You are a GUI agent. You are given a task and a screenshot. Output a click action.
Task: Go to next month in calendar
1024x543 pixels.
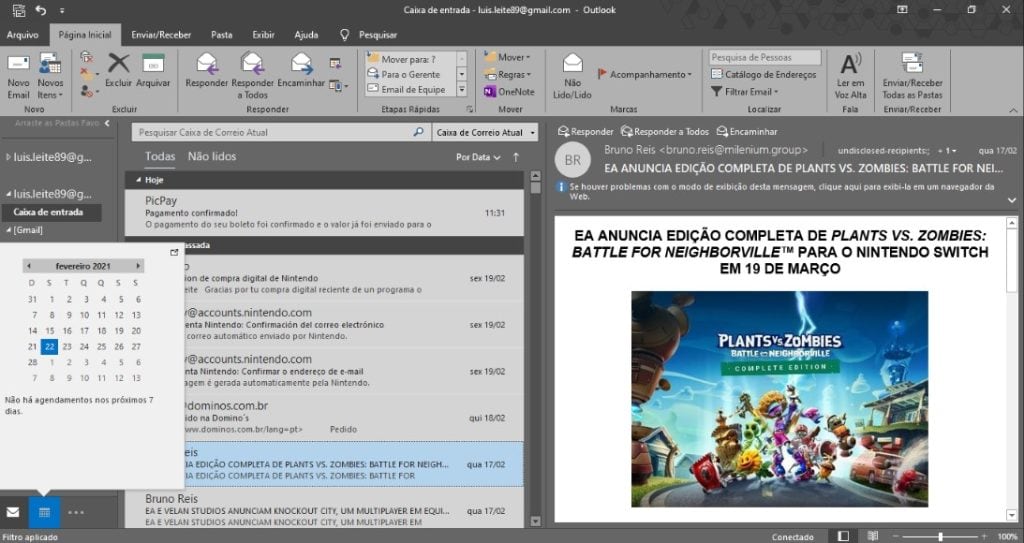point(138,266)
